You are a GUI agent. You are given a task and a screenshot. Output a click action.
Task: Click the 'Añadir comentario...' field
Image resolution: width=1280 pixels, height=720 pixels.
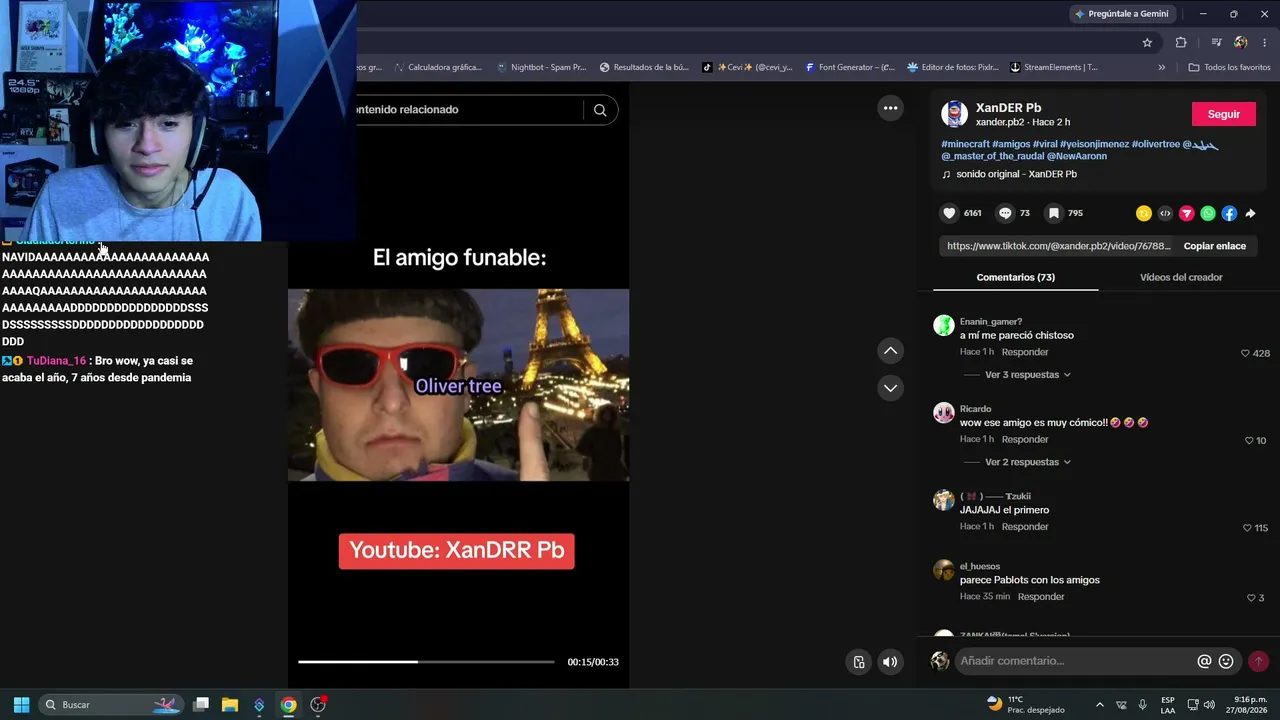(1075, 661)
